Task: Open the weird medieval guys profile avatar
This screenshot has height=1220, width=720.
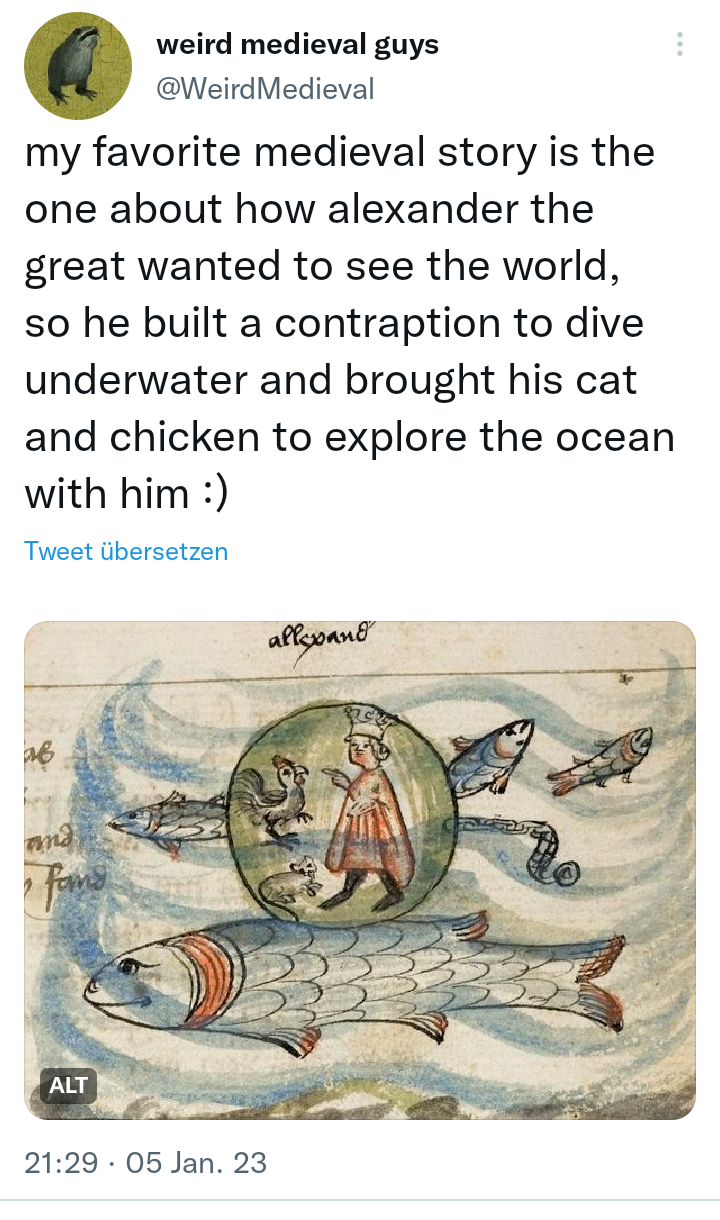Action: click(x=78, y=66)
